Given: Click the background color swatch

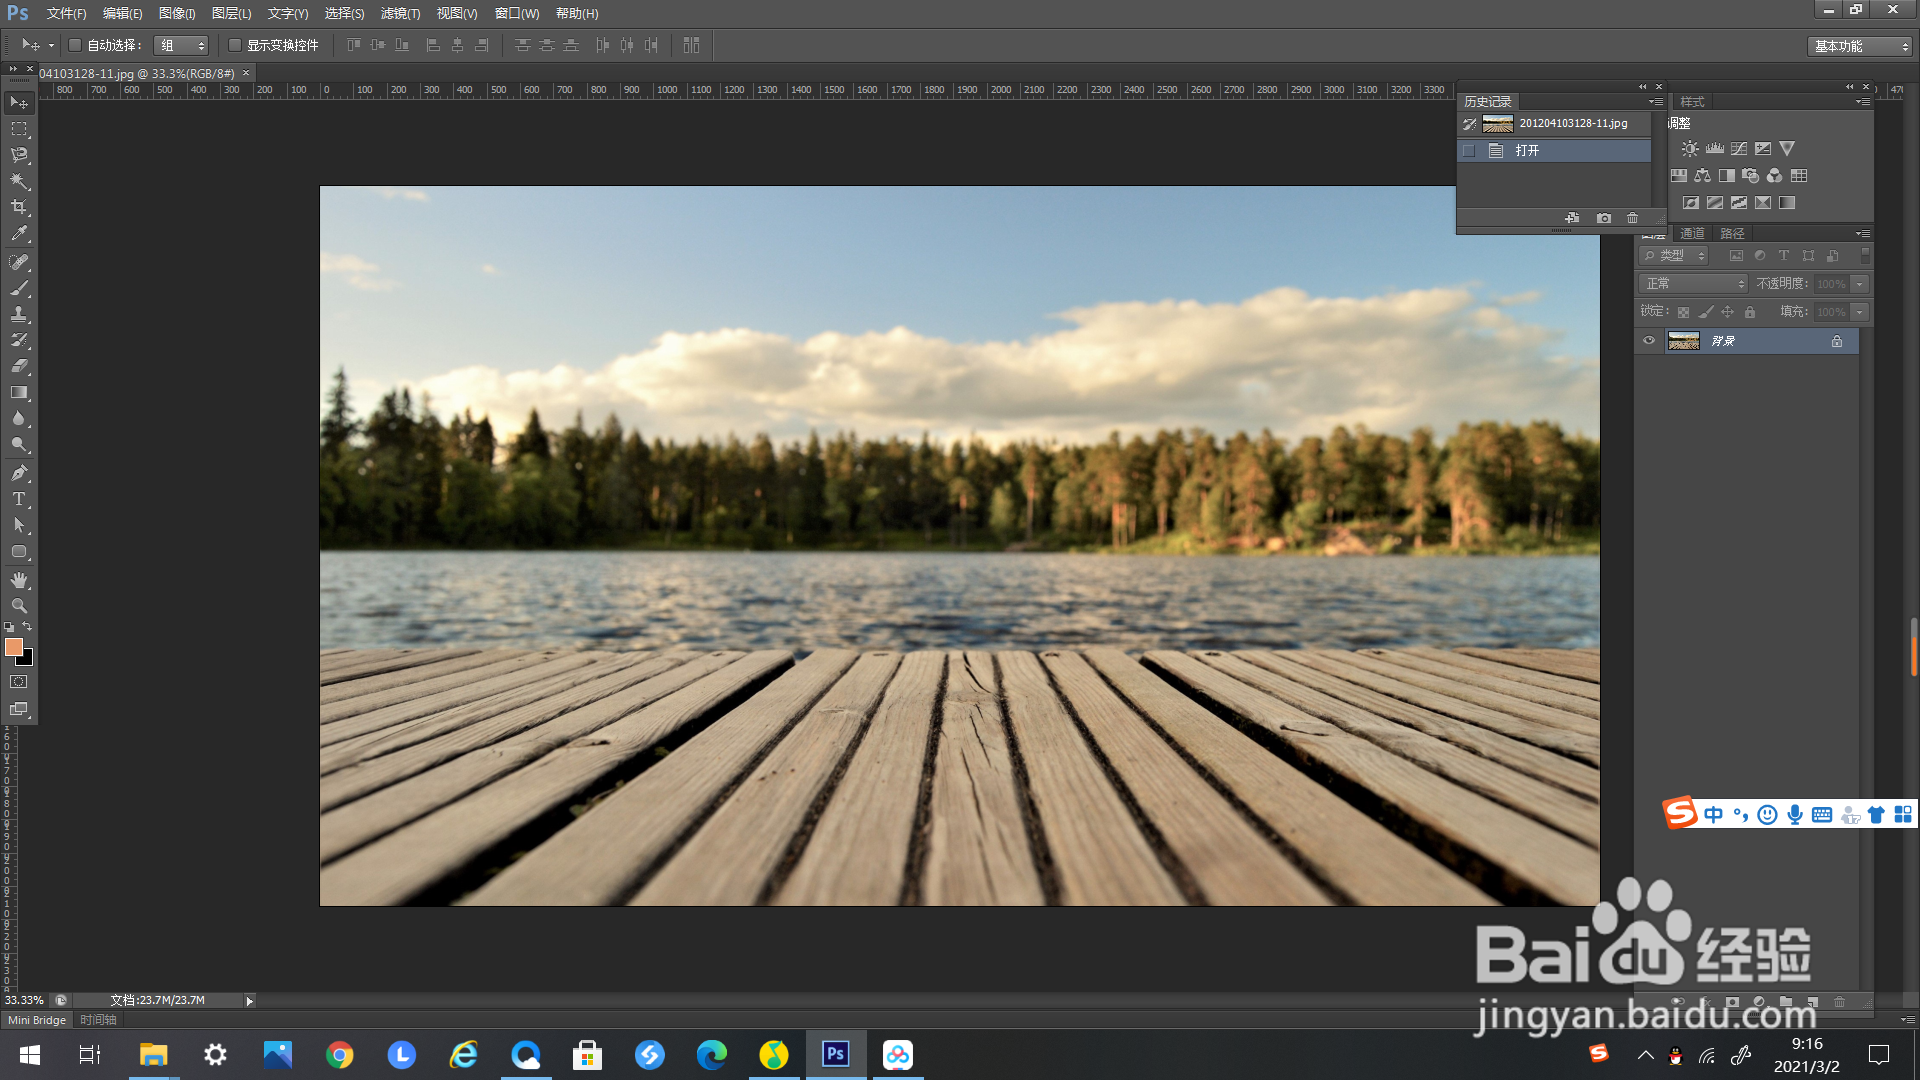Looking at the screenshot, I should tap(27, 660).
